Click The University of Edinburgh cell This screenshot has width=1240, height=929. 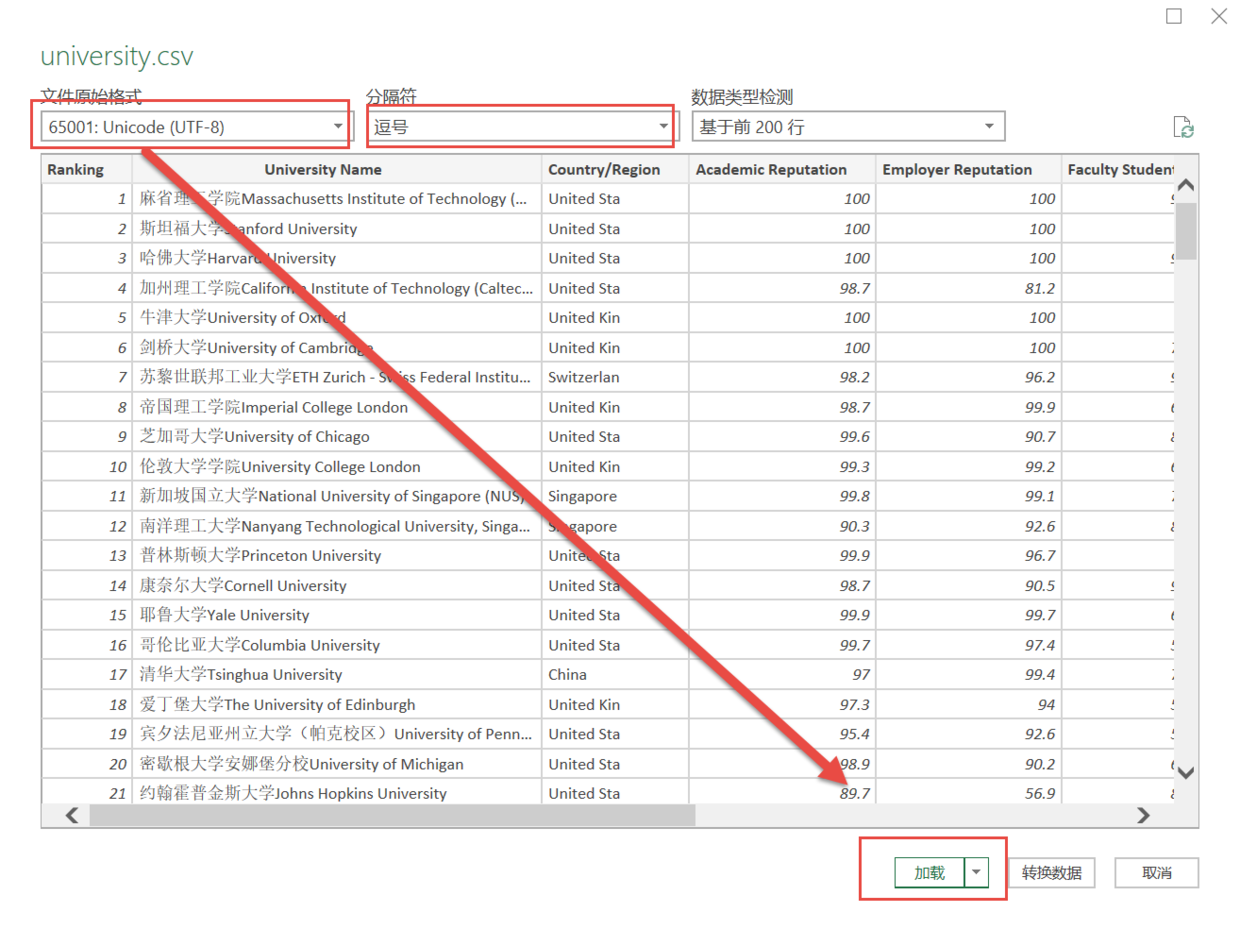[337, 705]
